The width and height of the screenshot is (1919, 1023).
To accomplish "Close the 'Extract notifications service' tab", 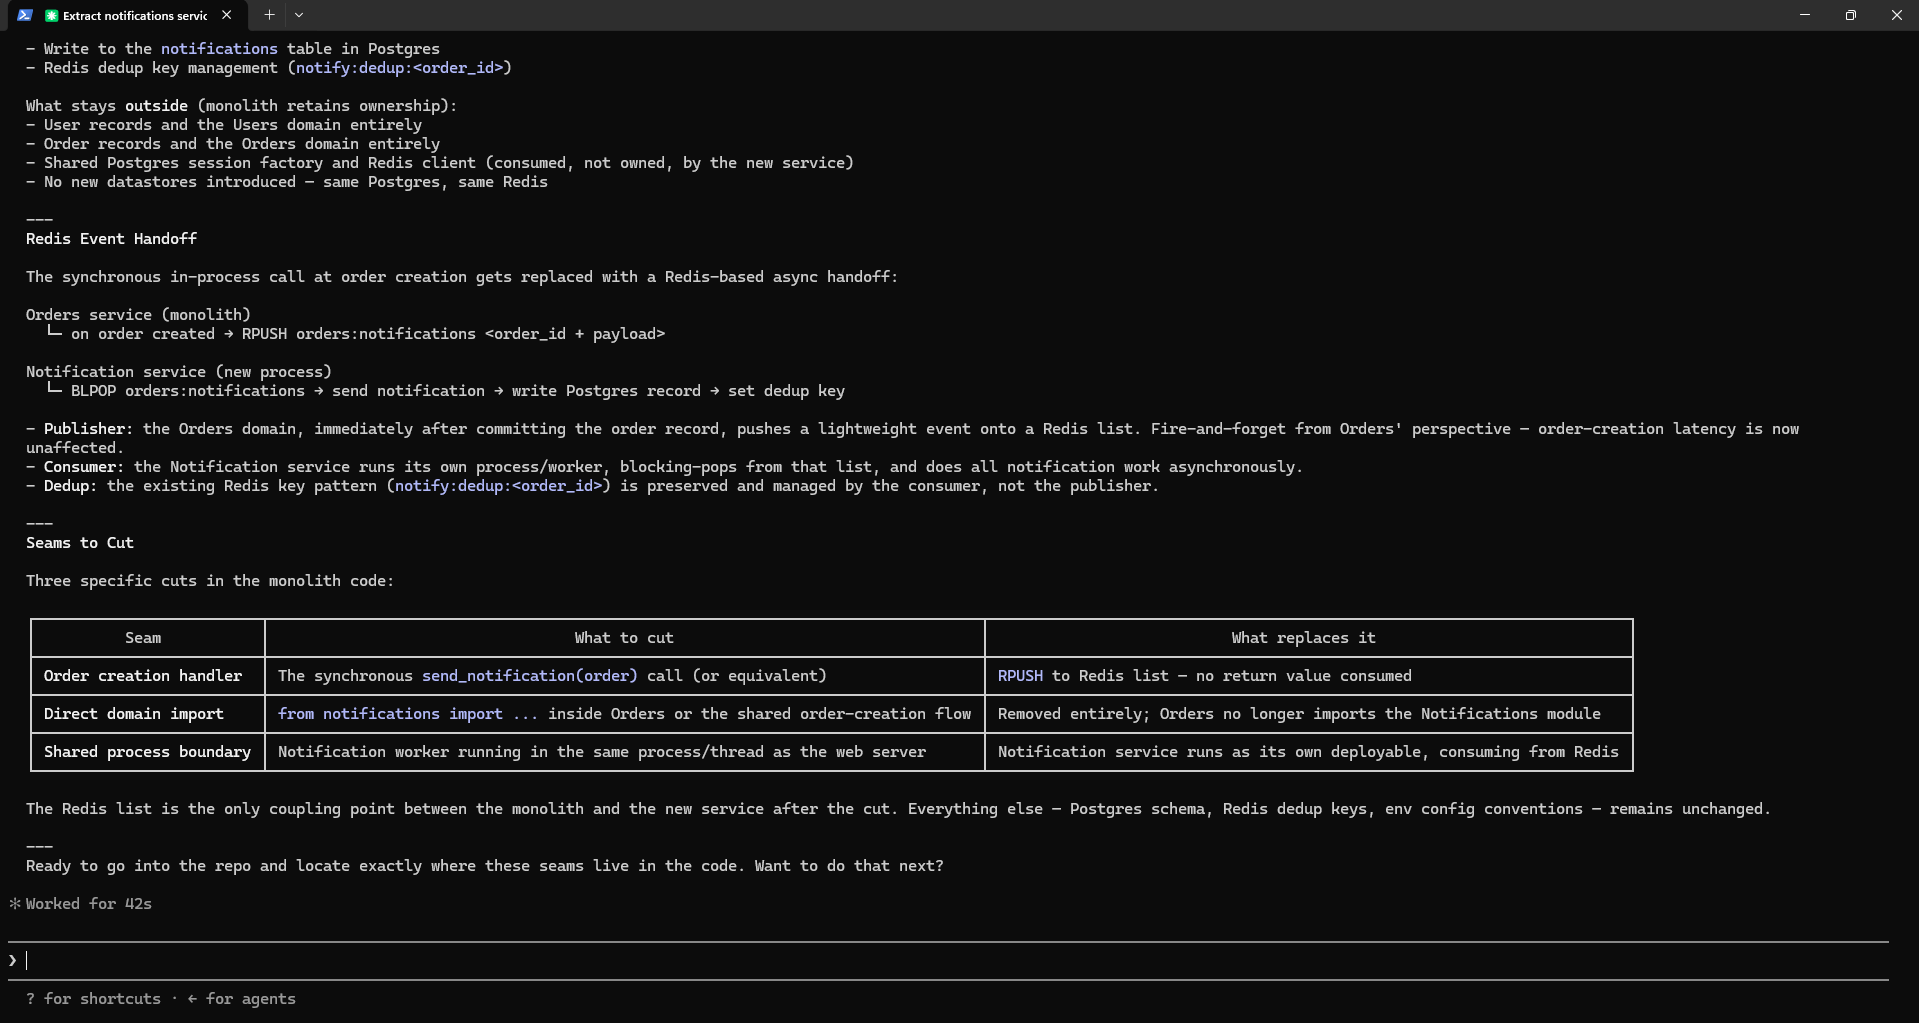I will coord(227,15).
